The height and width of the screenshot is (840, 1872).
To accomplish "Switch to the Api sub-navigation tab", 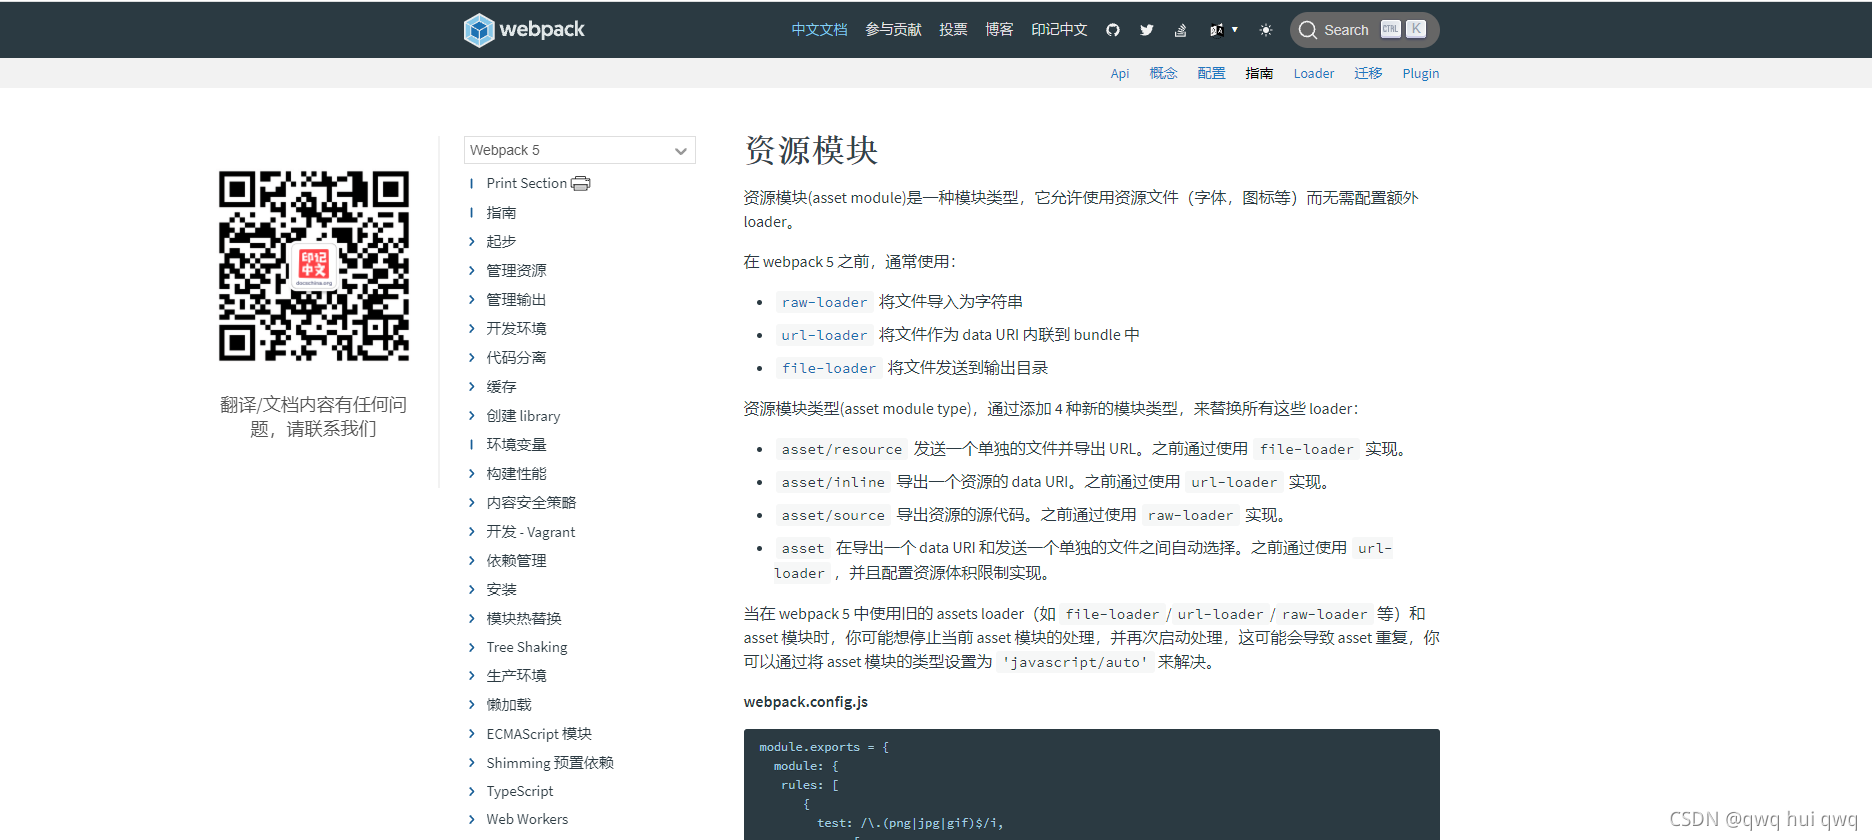I will (1120, 73).
